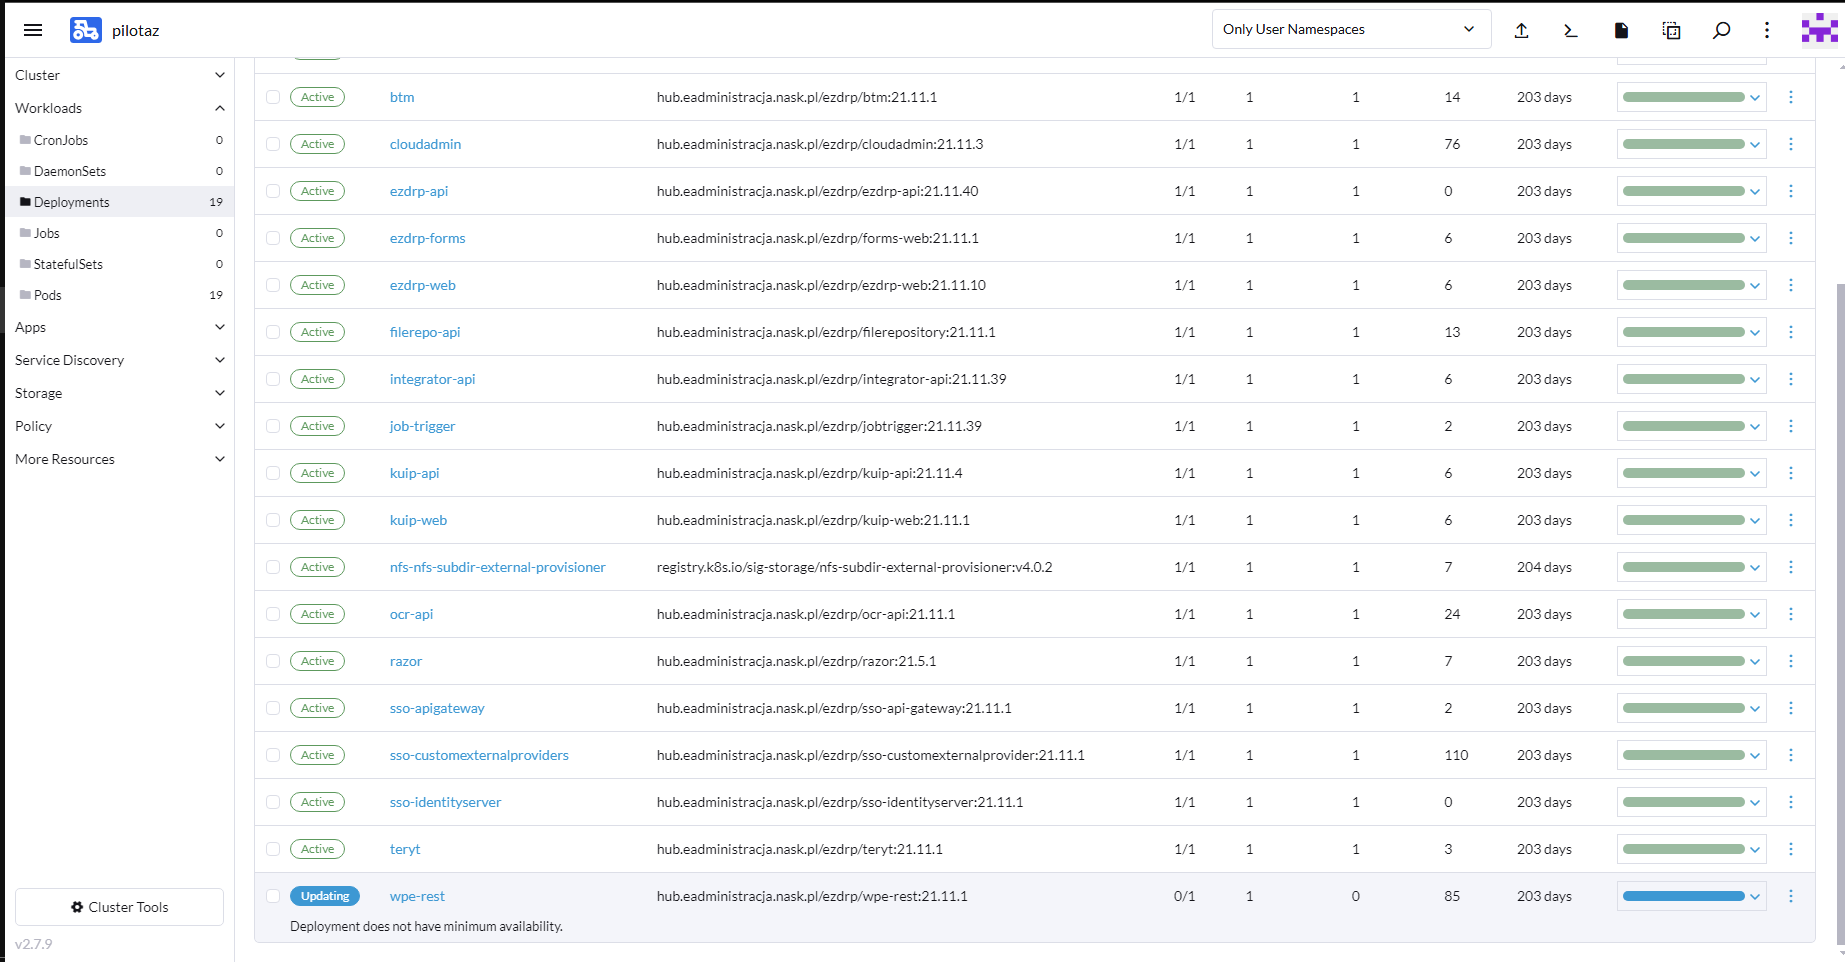Click the user avatar icon
This screenshot has width=1845, height=975.
(1819, 30)
